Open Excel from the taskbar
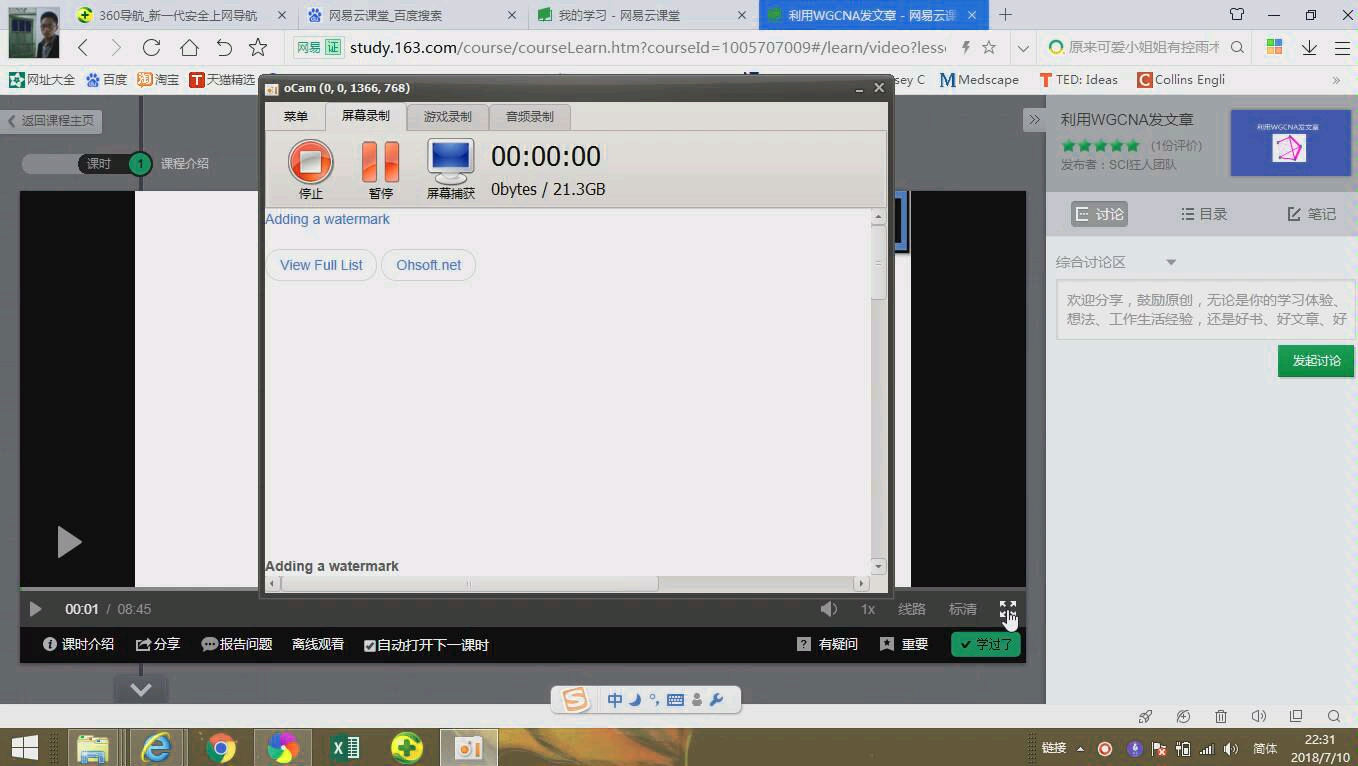Viewport: 1358px width, 766px height. pyautogui.click(x=345, y=747)
